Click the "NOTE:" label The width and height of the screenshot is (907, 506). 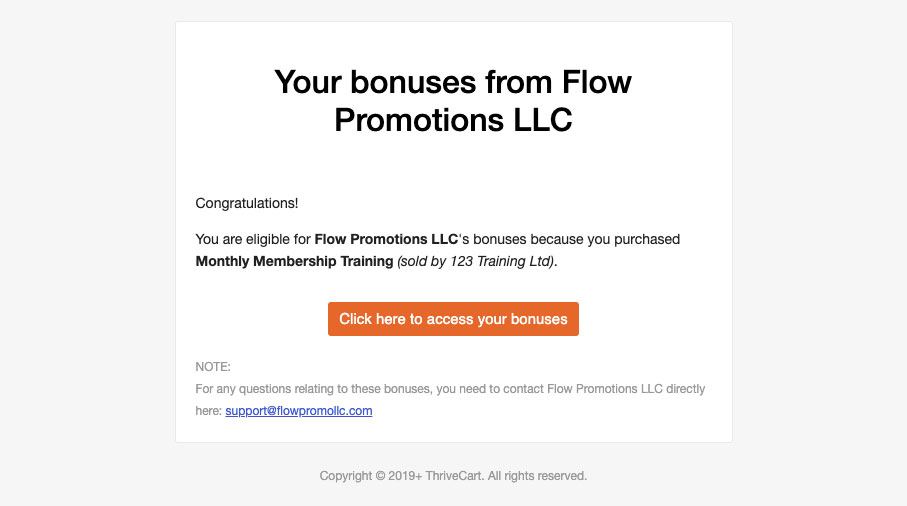[x=213, y=367]
